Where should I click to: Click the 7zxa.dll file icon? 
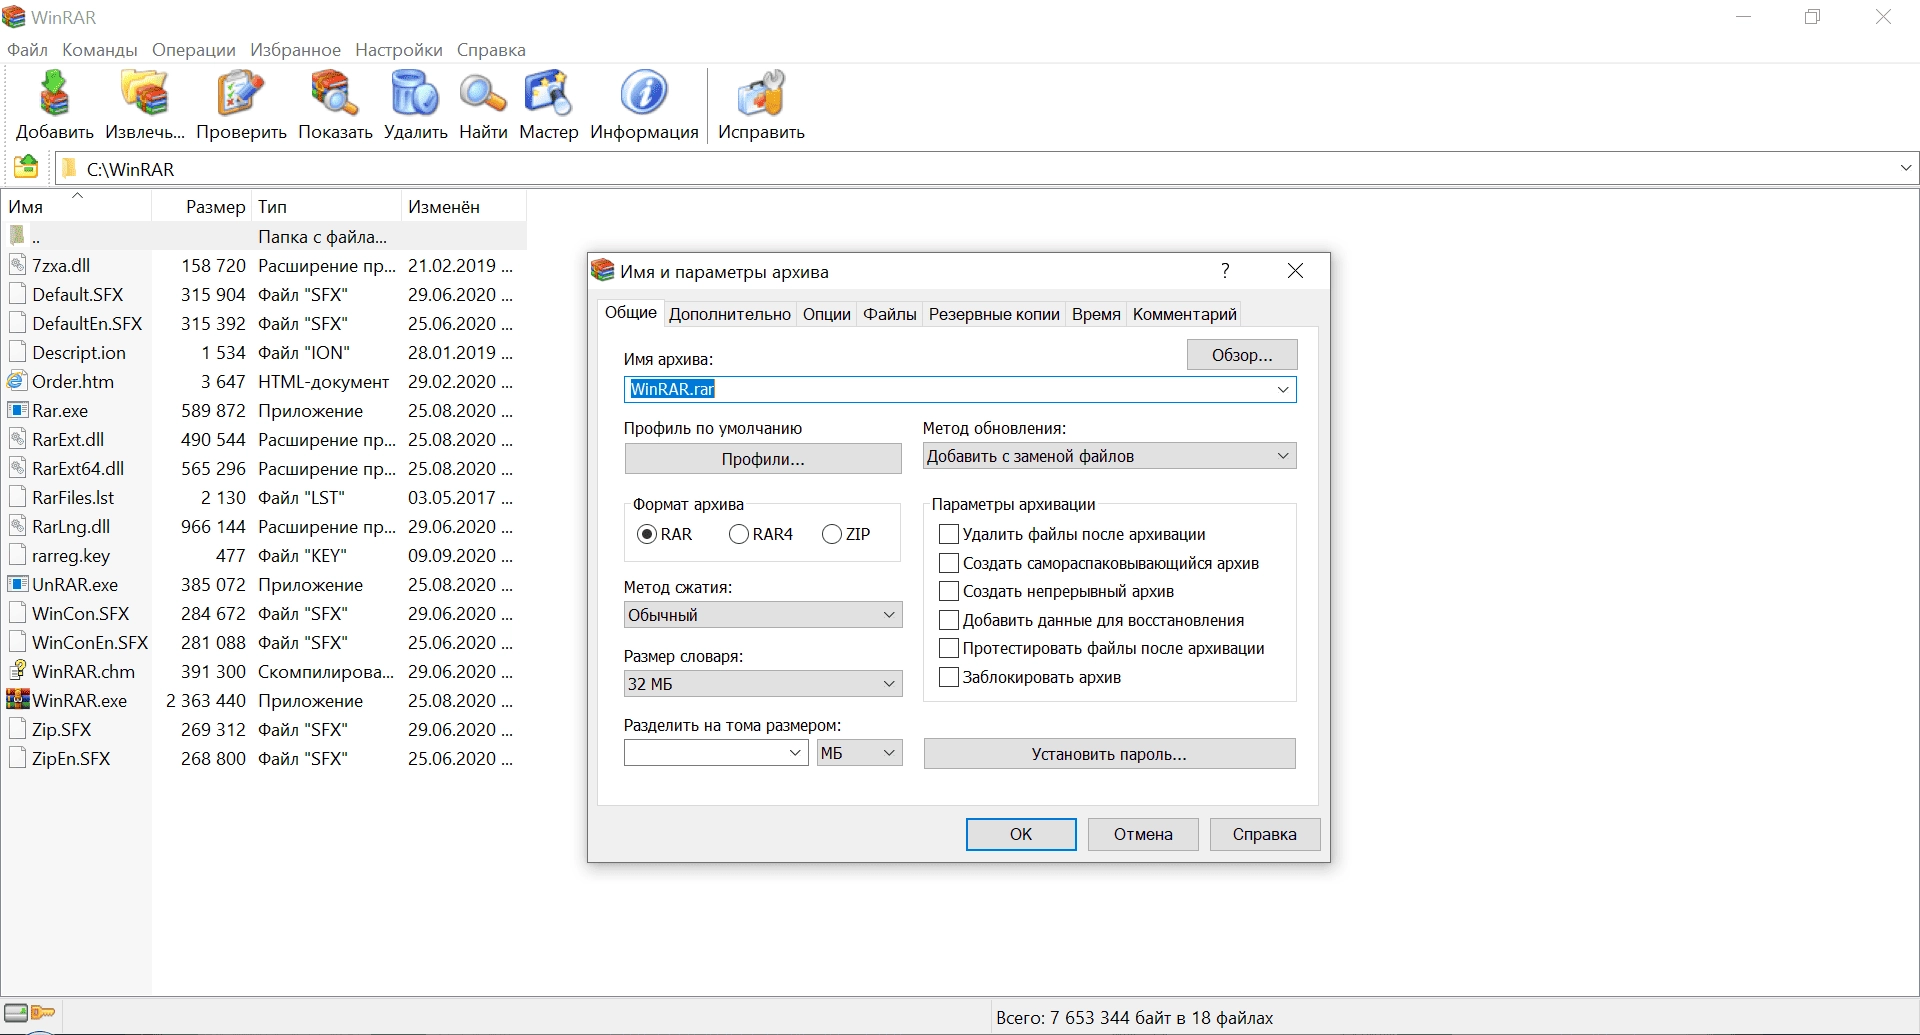17,265
